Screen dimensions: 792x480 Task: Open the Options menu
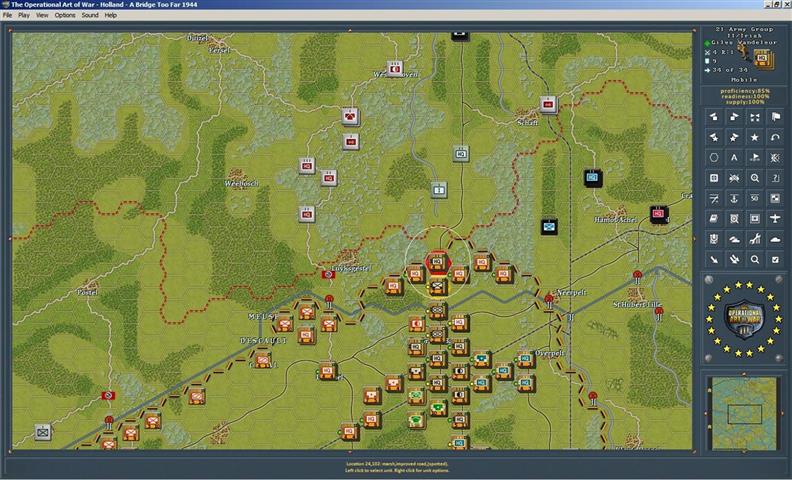(65, 15)
